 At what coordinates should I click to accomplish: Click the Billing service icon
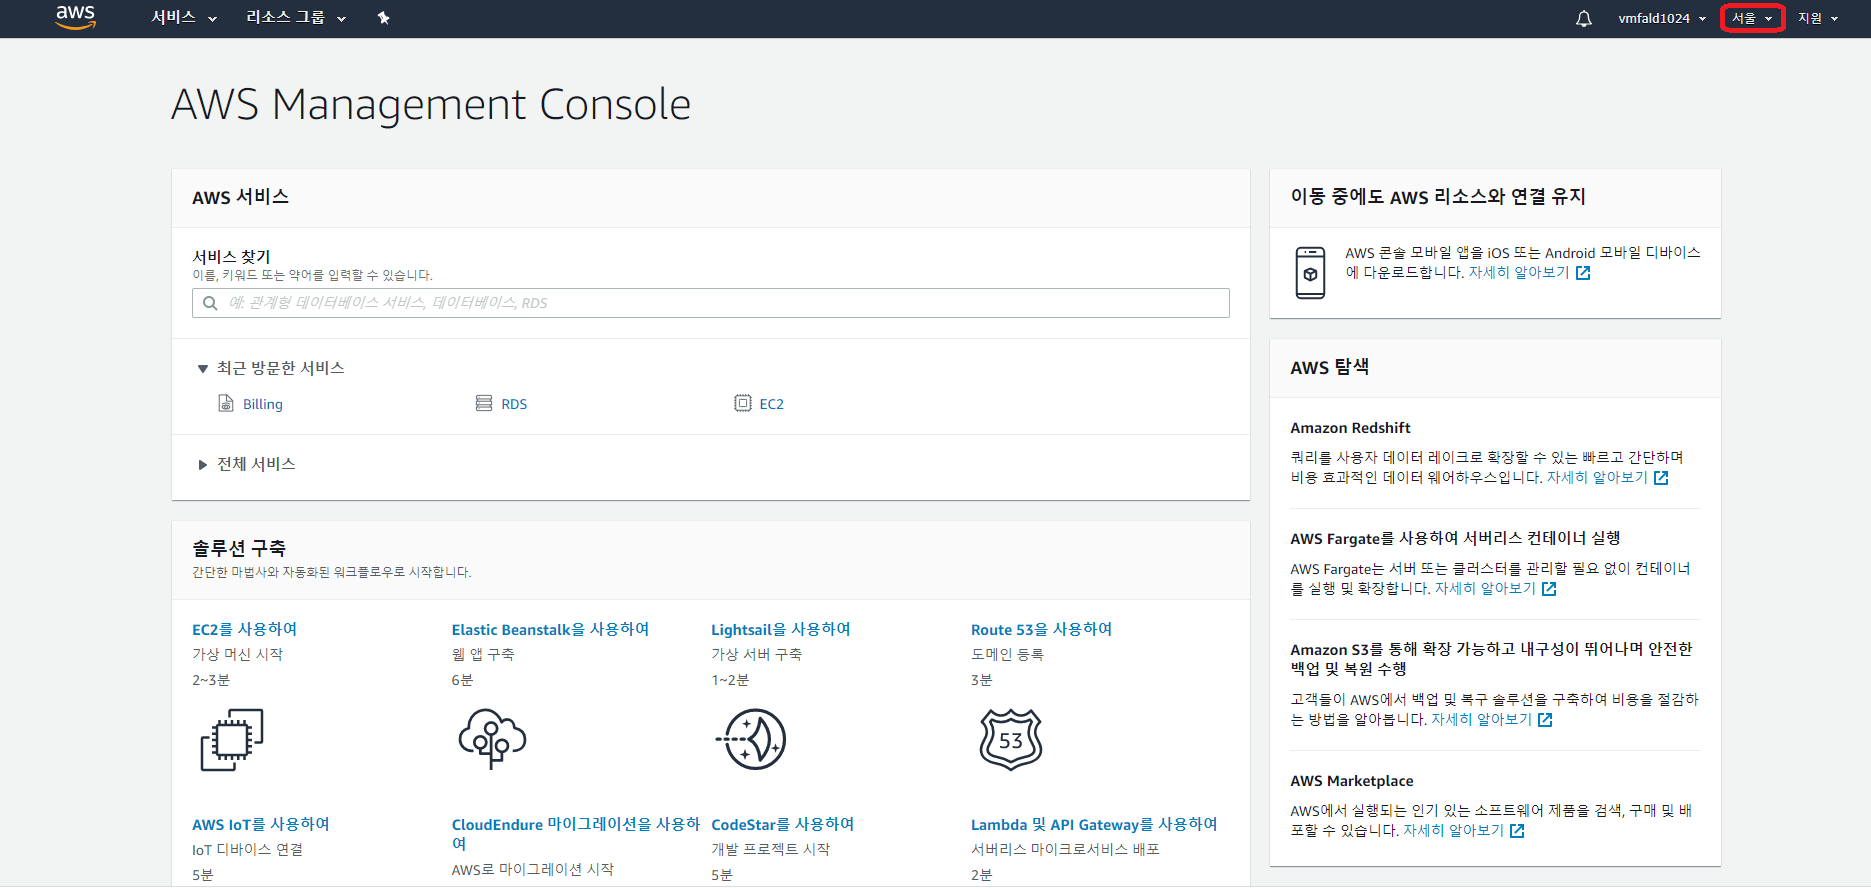point(226,403)
